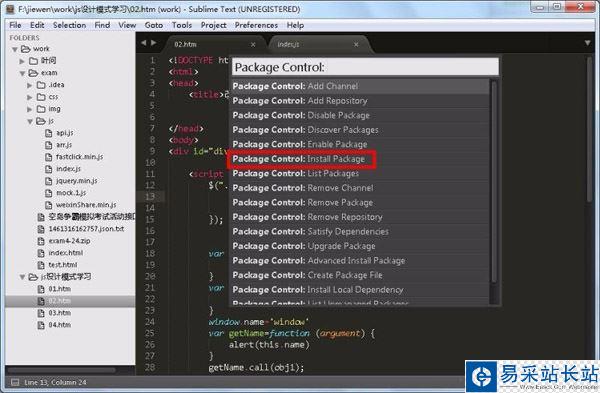This screenshot has height=393, width=600.
Task: Choose Package Control: Advanced Install Package
Action: coord(360,261)
